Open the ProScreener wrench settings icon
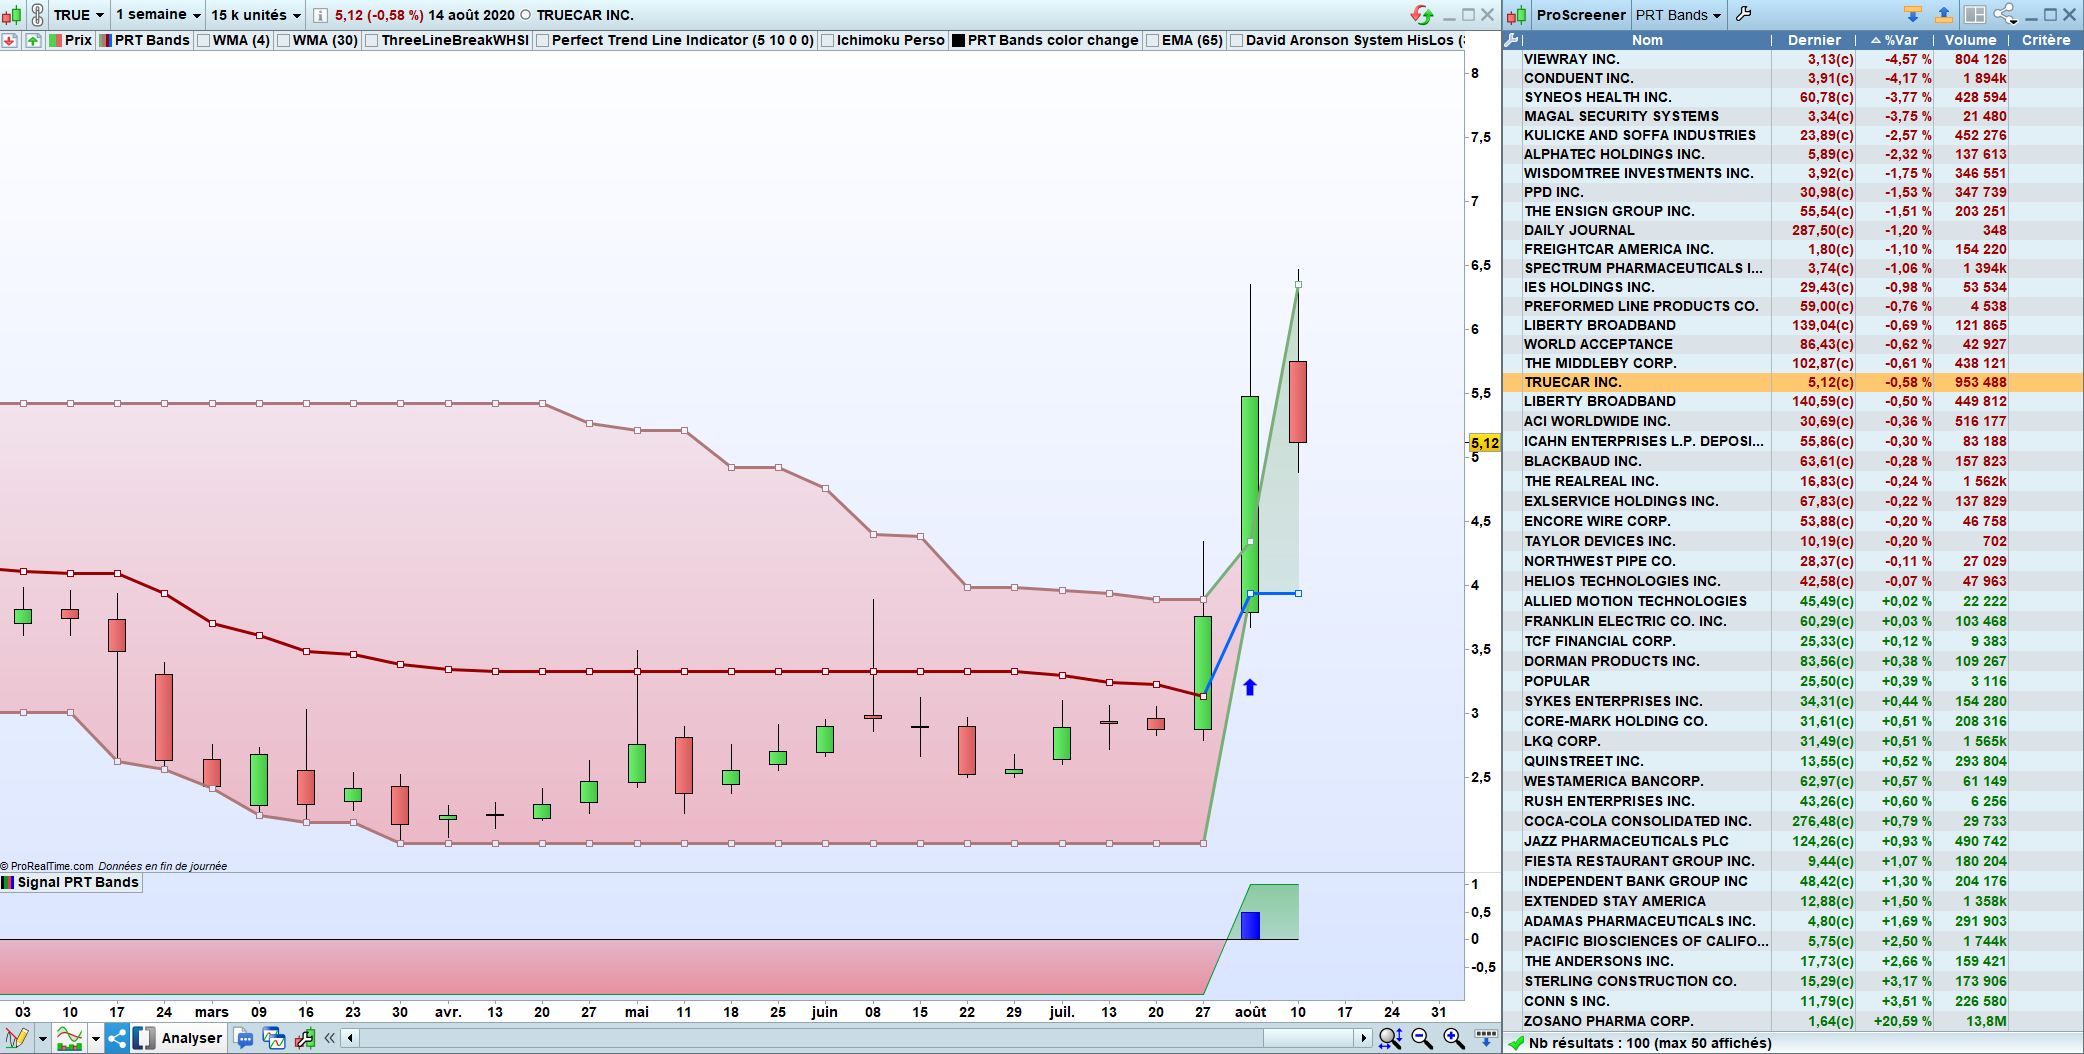Screen dimensions: 2084x1054 1744,14
